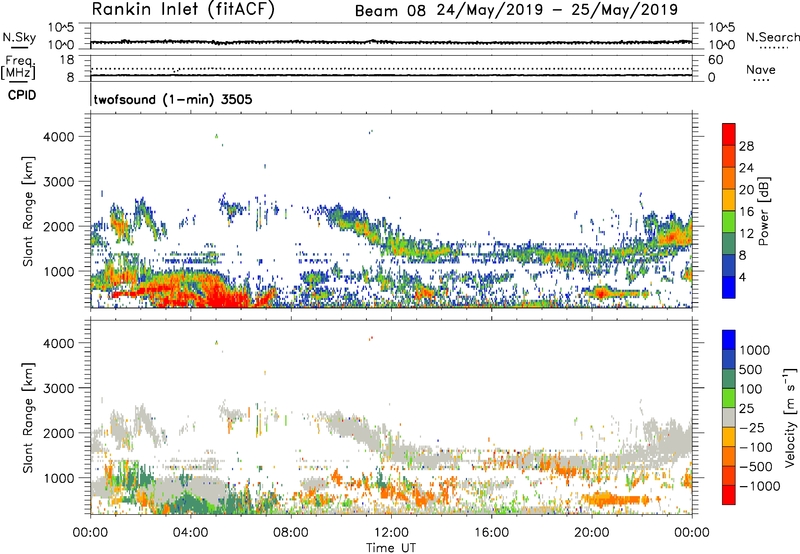
Task: Click the "N.Search" legend label
Action: pos(772,37)
